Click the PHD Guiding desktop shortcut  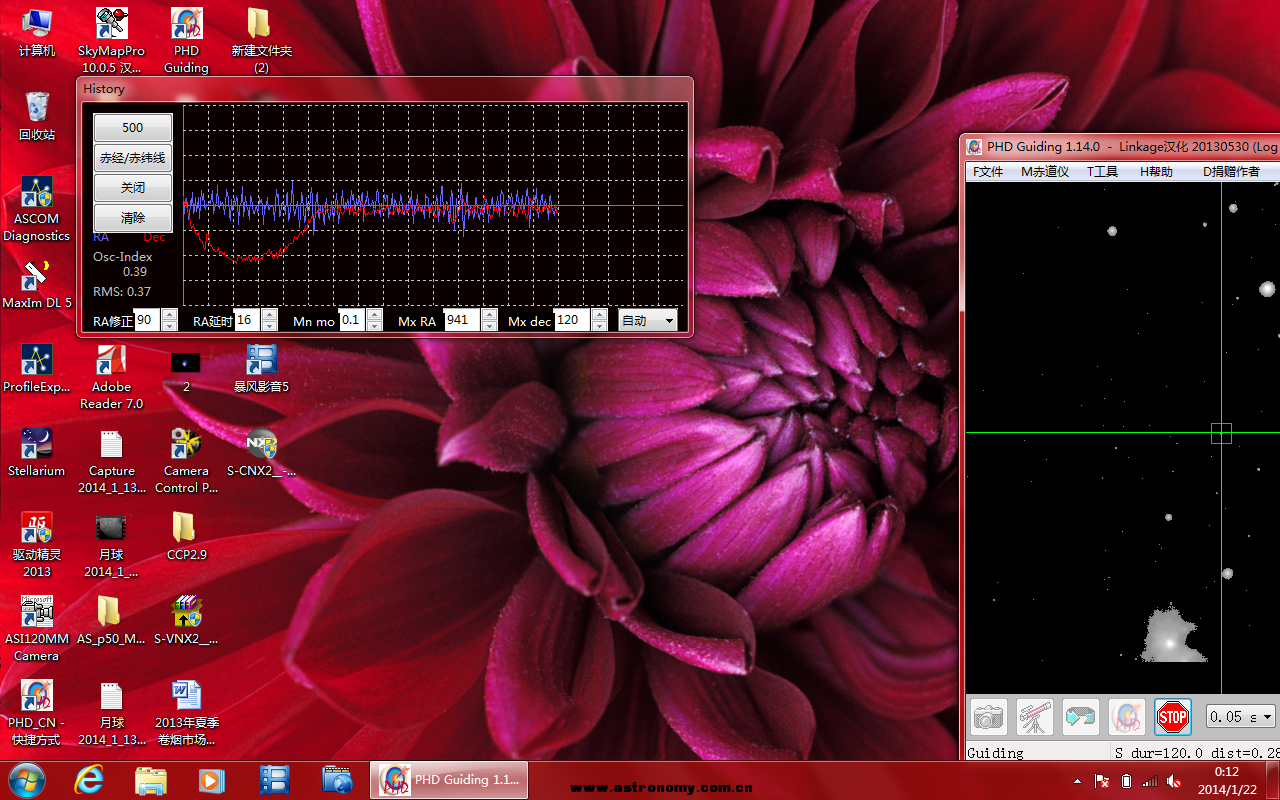(186, 41)
